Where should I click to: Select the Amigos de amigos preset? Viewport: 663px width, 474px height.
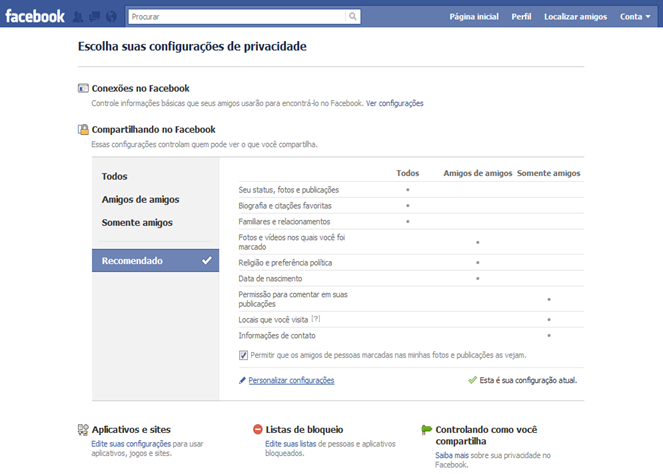[x=140, y=200]
